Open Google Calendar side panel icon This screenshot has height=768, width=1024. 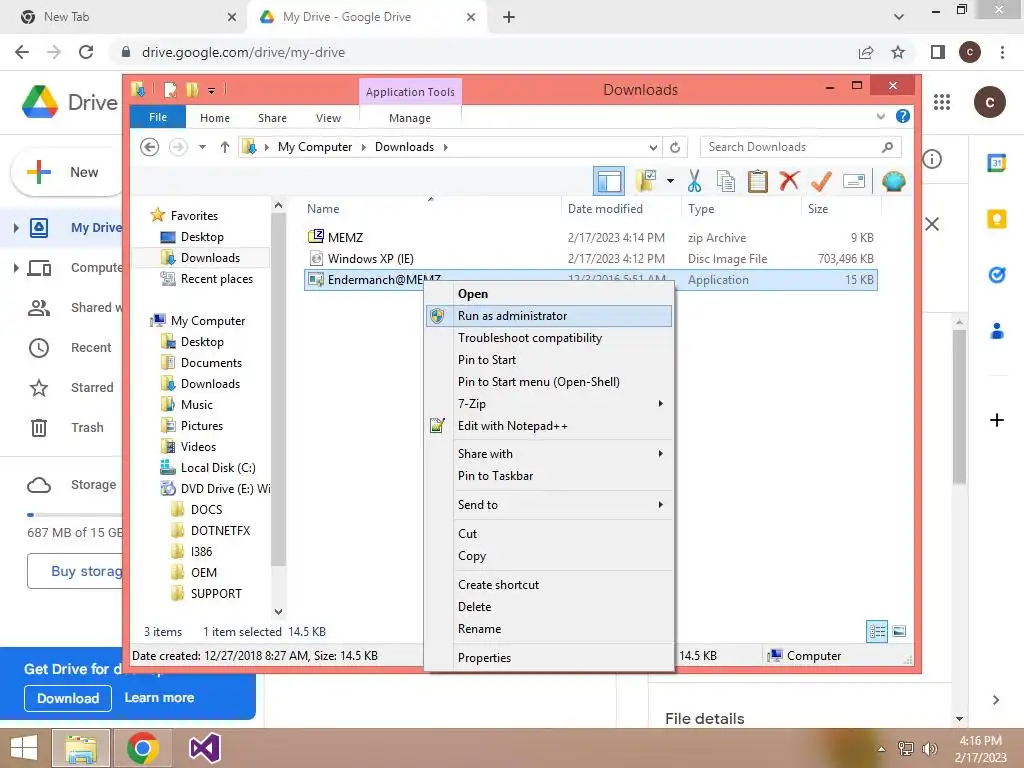click(x=997, y=163)
